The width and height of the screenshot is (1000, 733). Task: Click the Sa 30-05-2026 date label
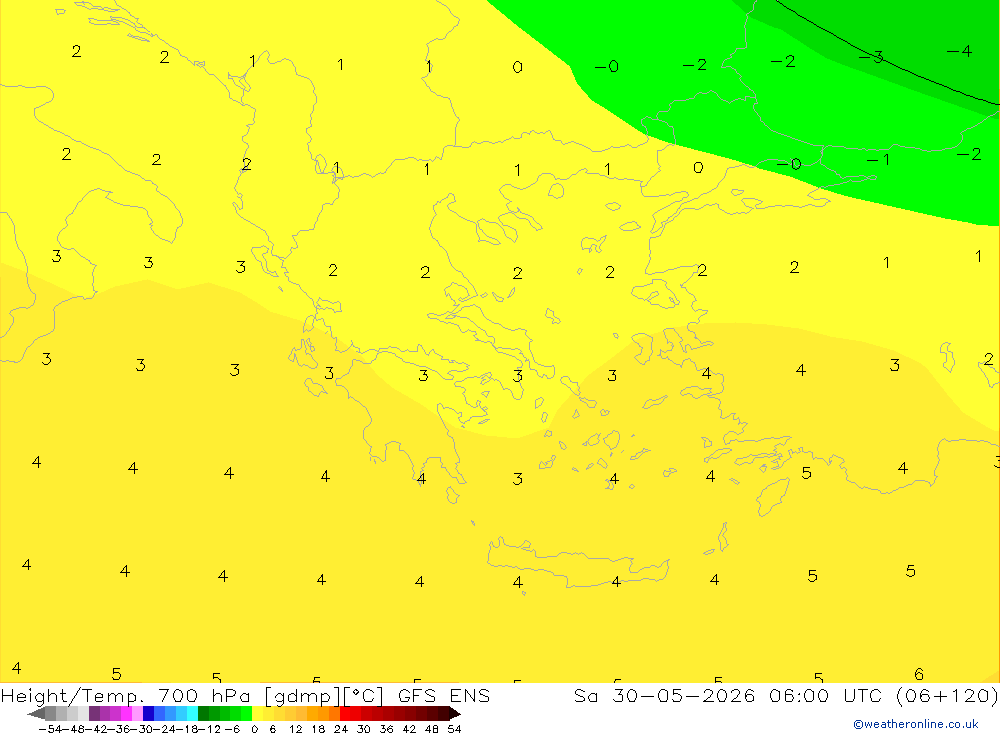pos(665,695)
